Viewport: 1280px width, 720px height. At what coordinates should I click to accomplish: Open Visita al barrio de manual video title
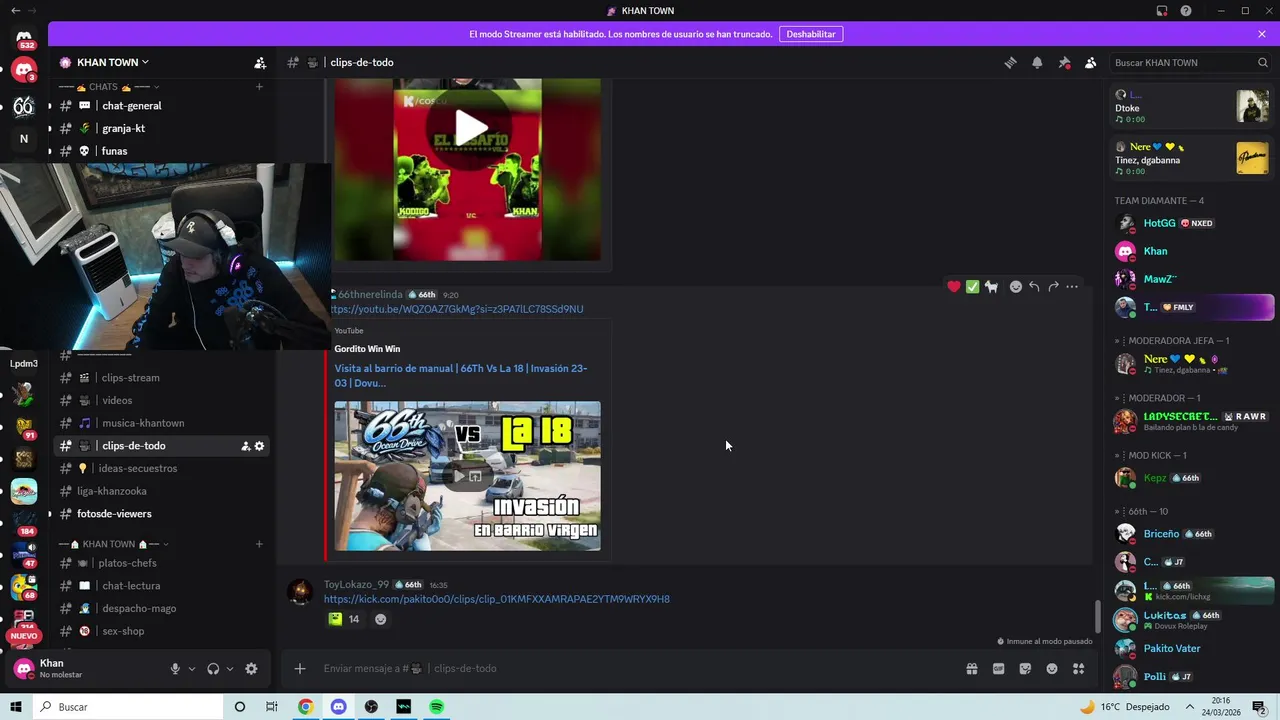(461, 375)
